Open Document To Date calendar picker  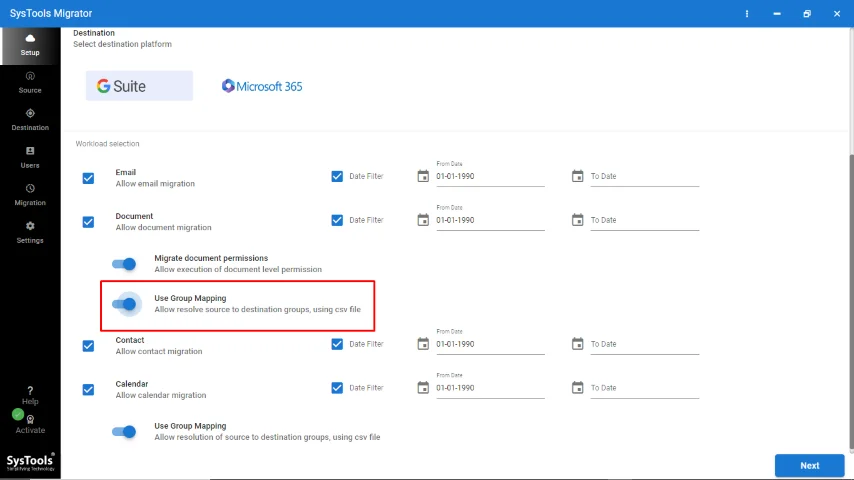coord(577,220)
